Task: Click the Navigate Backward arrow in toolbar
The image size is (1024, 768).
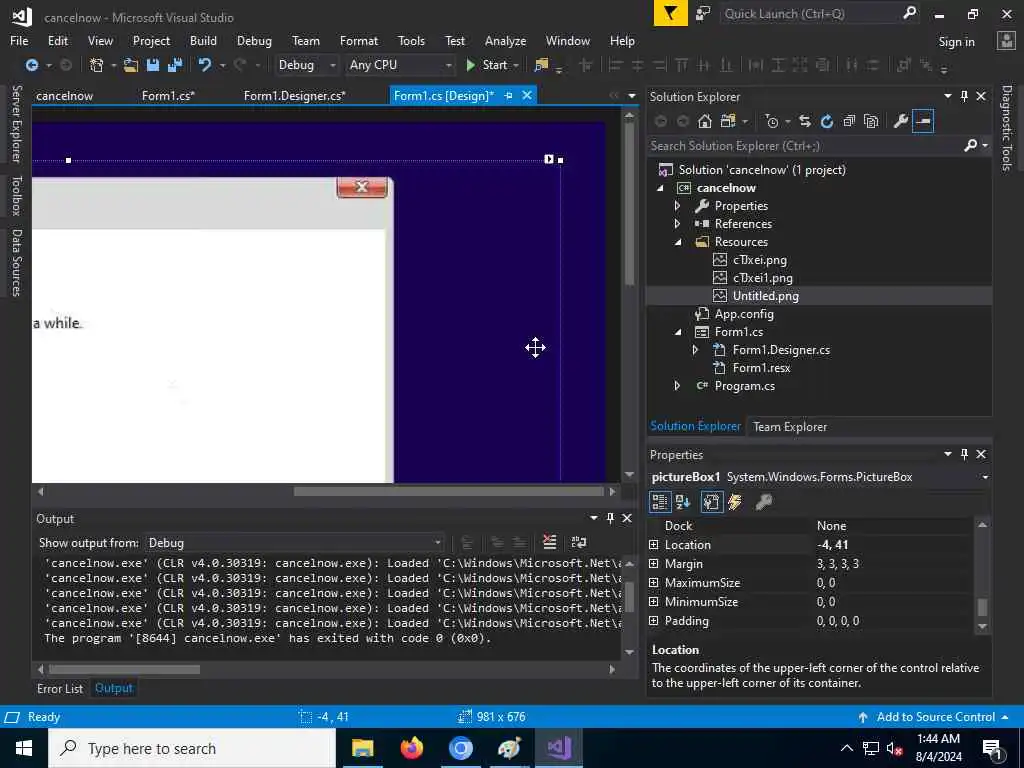Action: pyautogui.click(x=31, y=65)
